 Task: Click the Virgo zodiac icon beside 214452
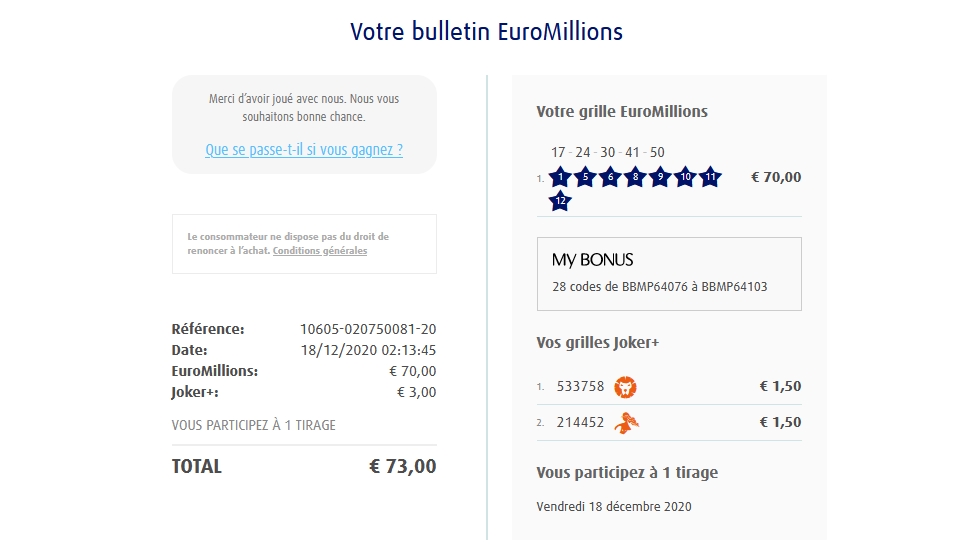627,423
